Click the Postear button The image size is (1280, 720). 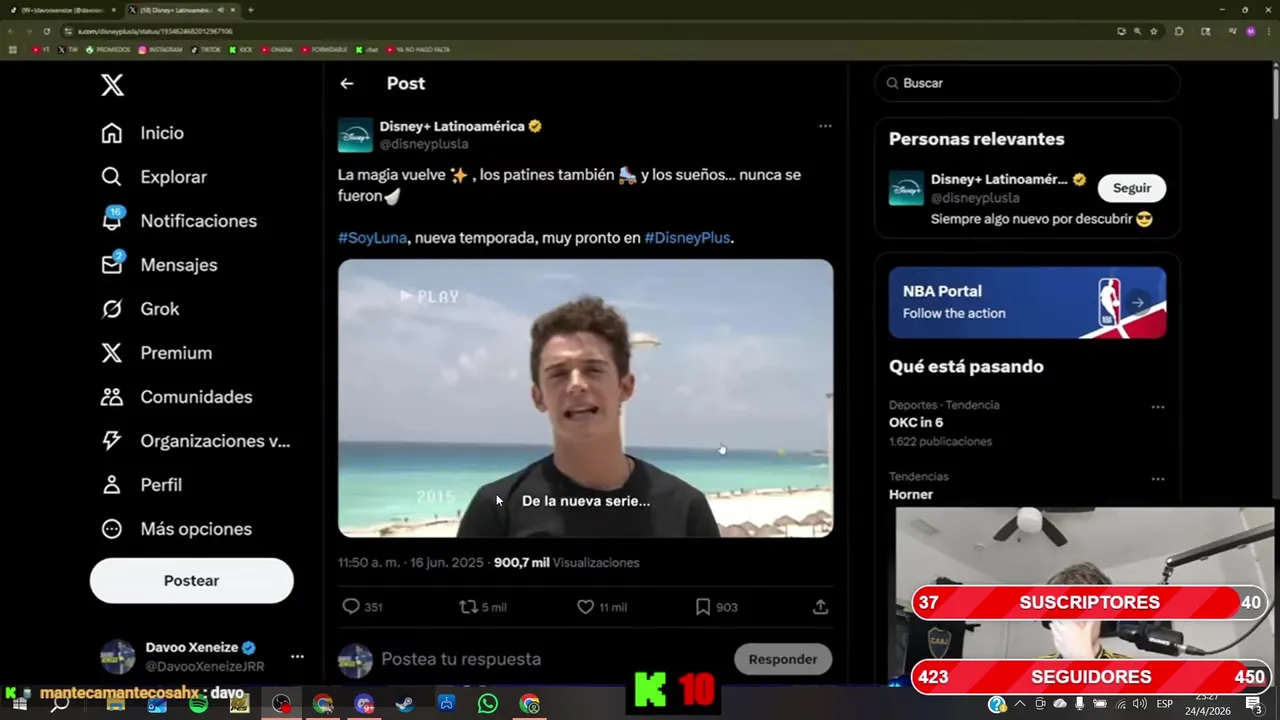[x=192, y=581]
